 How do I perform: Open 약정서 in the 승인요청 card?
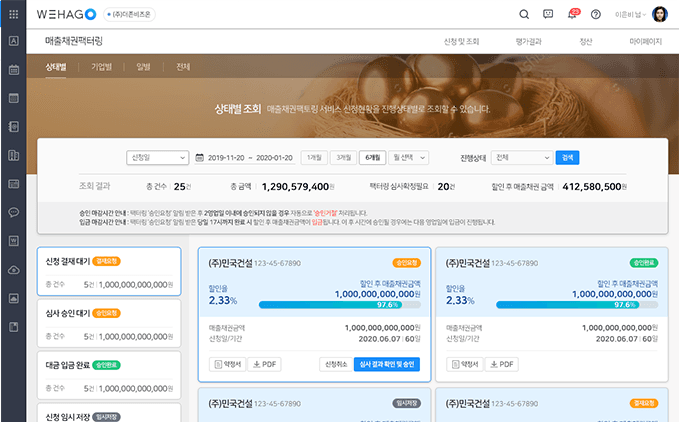coord(228,364)
